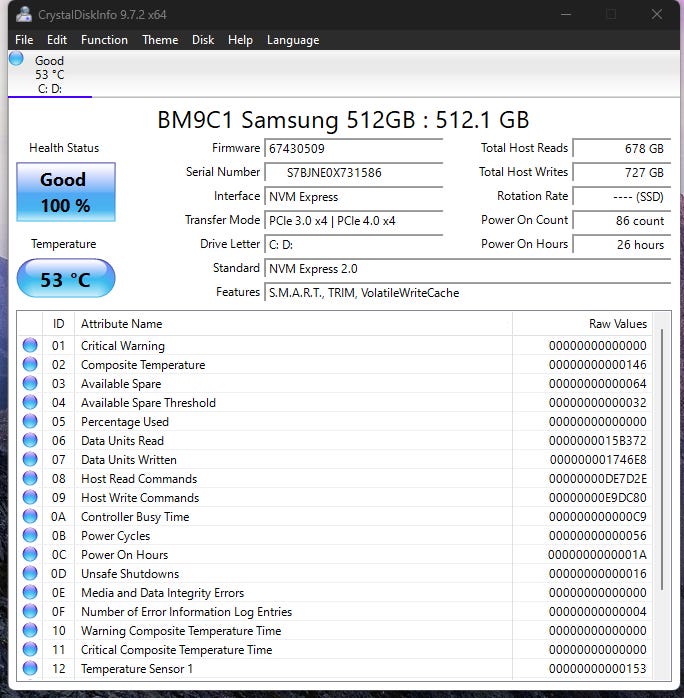
Task: Click status orb for Host Read Commands row
Action: pos(30,478)
